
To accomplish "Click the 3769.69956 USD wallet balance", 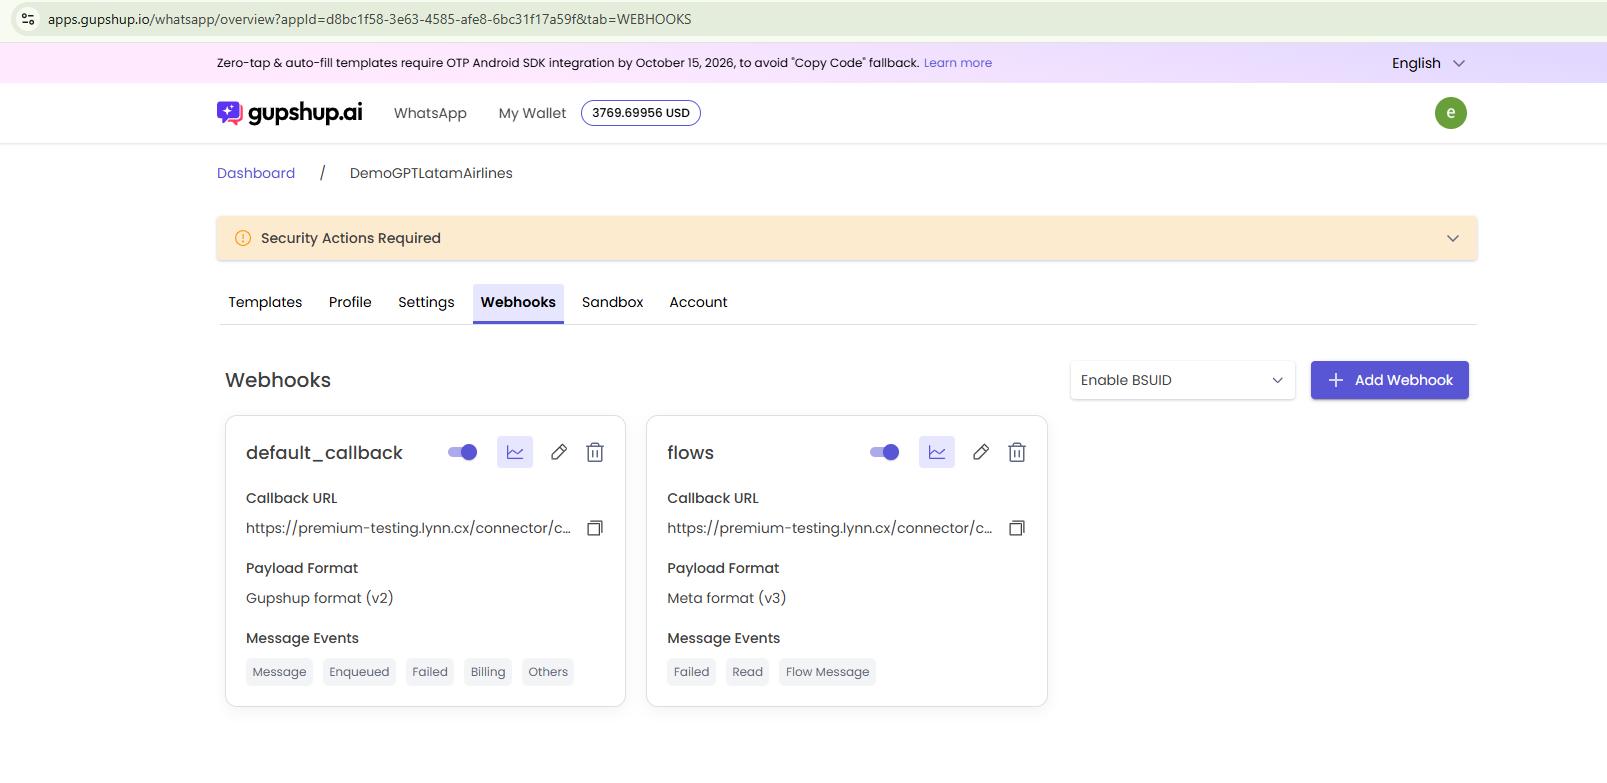I will (x=641, y=113).
